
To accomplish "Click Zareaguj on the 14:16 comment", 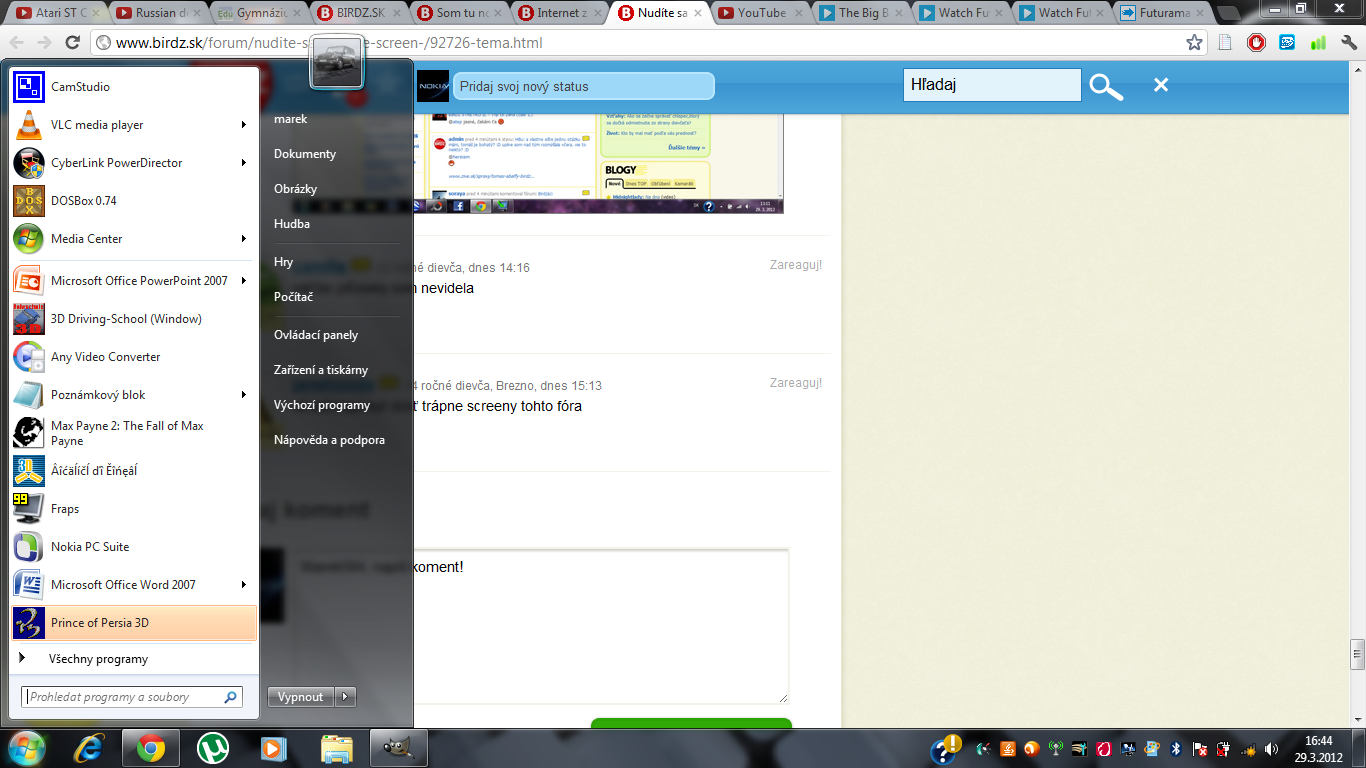I will tap(796, 265).
